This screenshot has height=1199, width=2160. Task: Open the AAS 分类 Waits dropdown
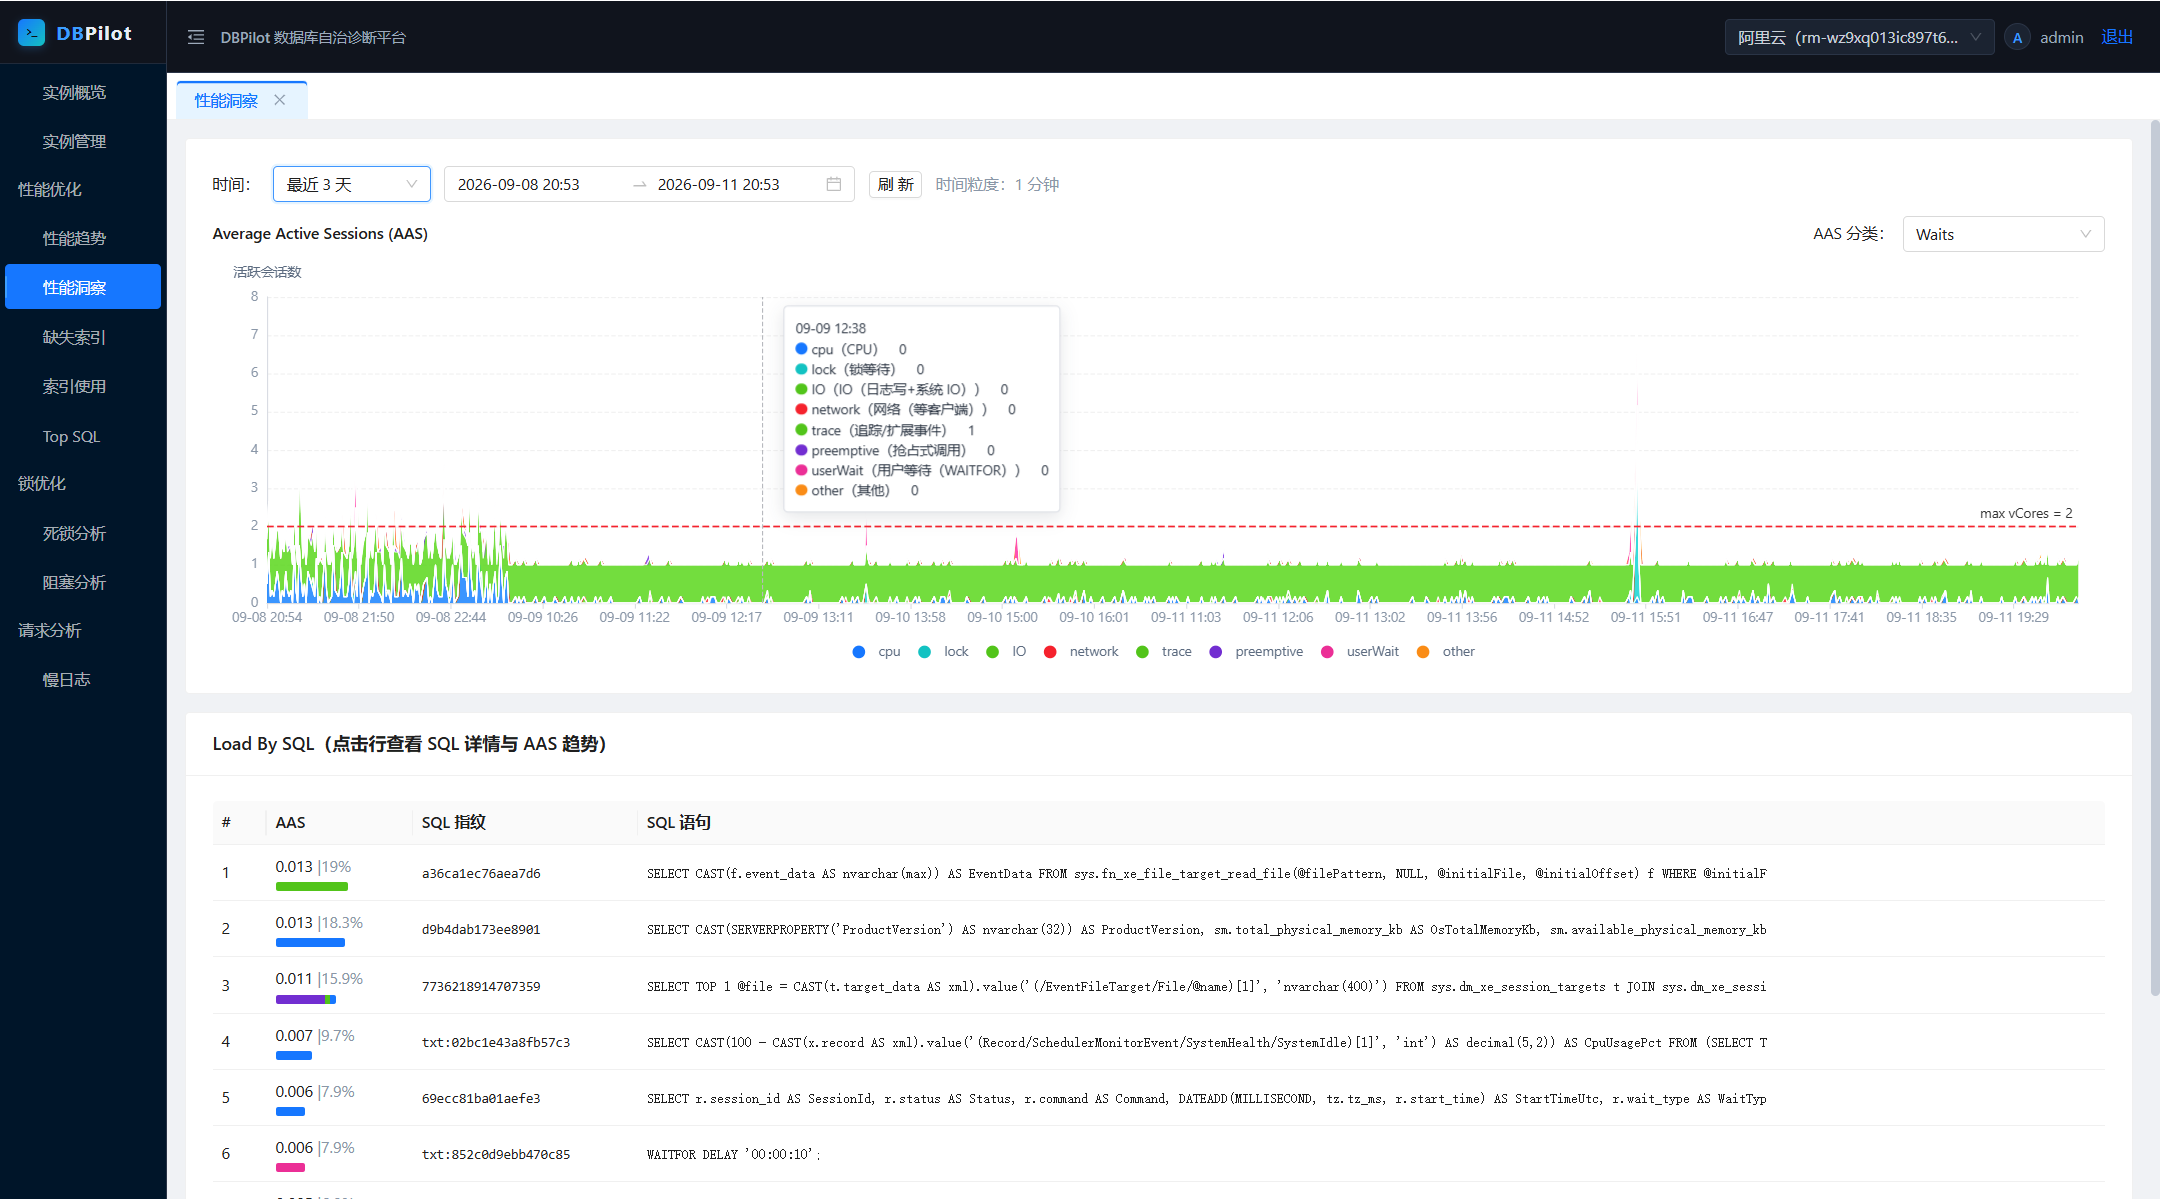[2003, 234]
